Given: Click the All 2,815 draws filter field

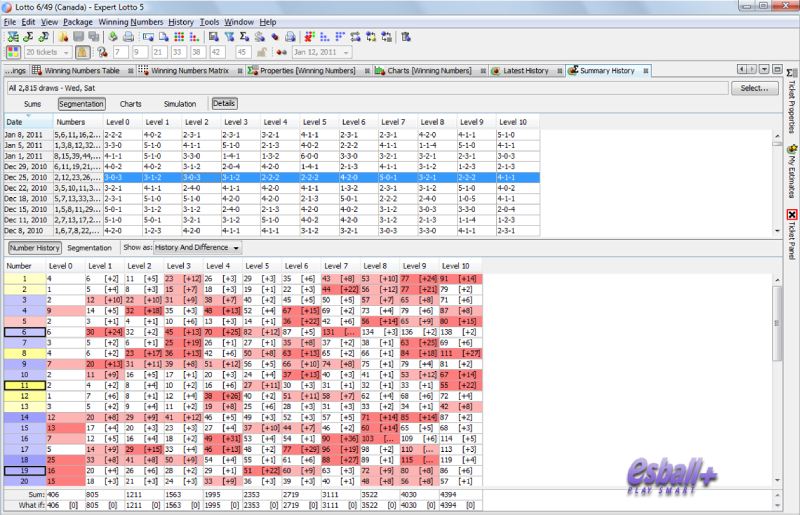Looking at the screenshot, I should tap(367, 88).
